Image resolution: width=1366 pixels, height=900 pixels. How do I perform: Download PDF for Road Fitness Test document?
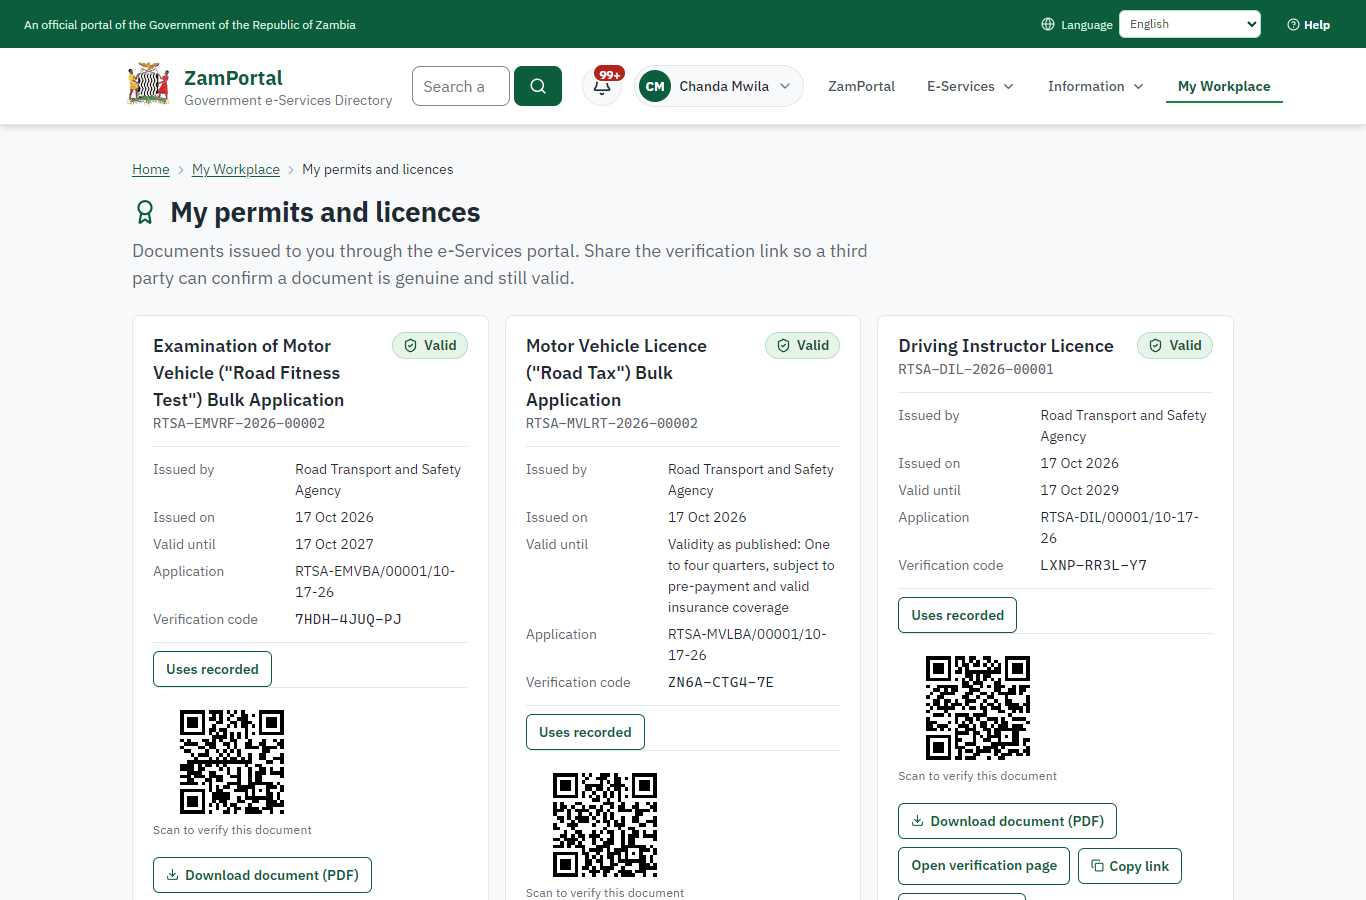tap(262, 875)
